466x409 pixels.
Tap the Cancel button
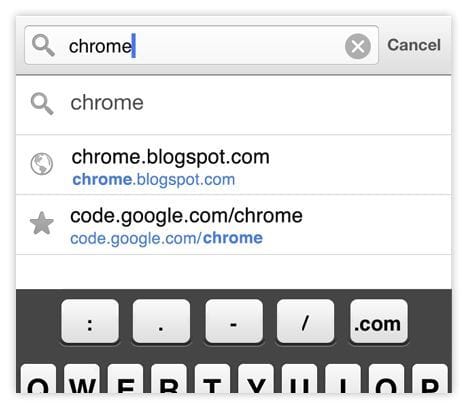pyautogui.click(x=414, y=45)
